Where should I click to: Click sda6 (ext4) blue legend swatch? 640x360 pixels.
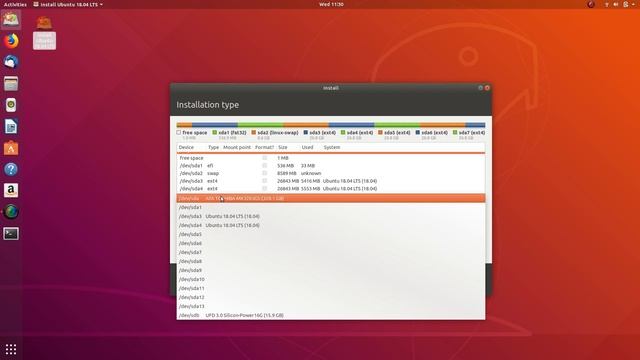418,133
